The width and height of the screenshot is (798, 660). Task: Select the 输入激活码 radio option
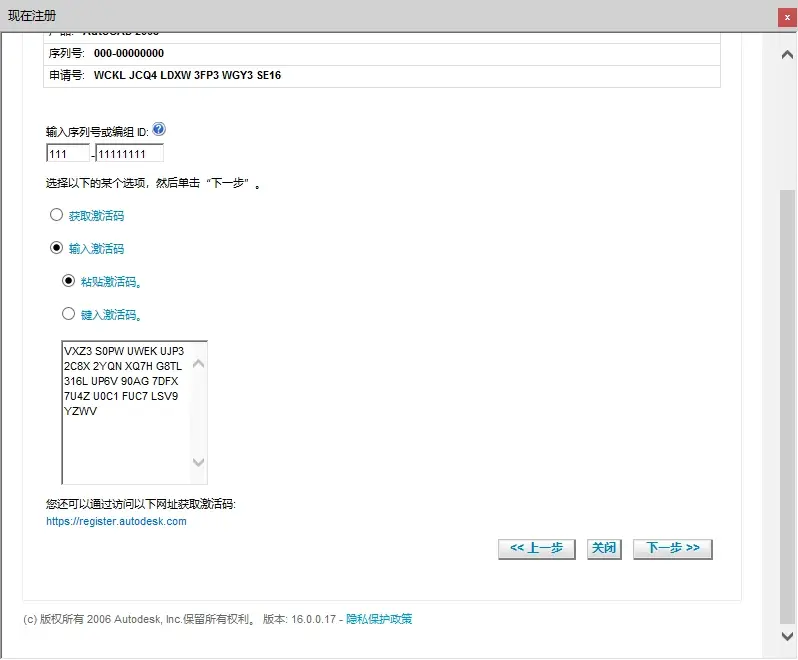pos(56,248)
